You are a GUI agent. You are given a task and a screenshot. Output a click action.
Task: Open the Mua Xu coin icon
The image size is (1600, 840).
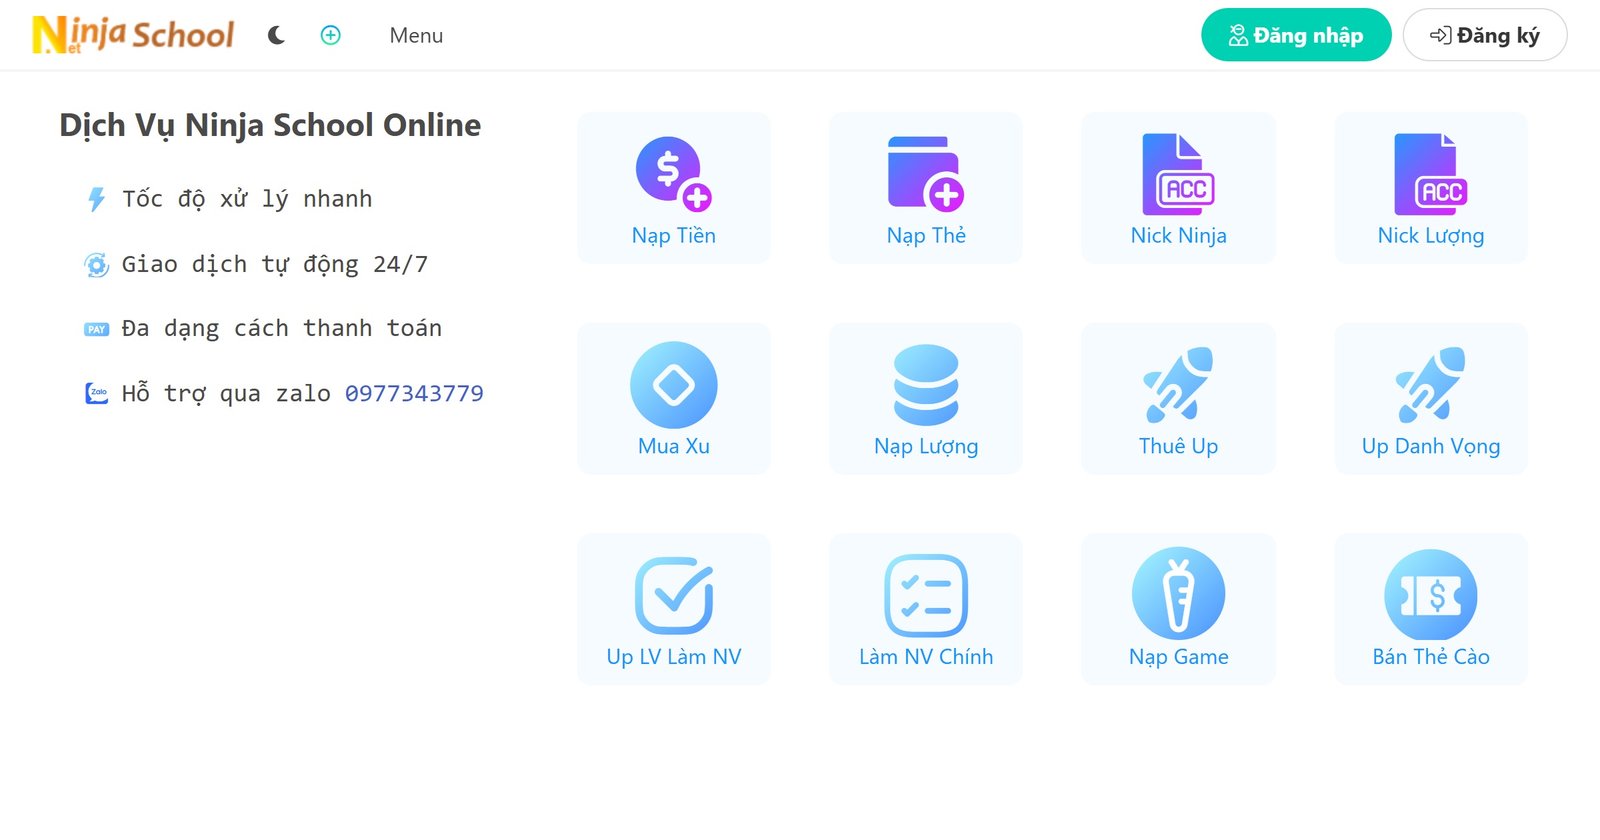(674, 385)
